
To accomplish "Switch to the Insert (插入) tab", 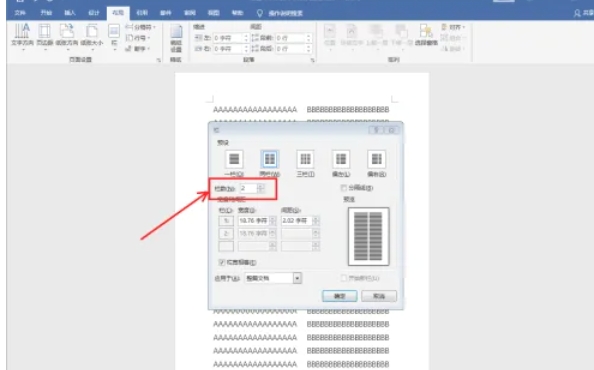I will (x=70, y=13).
